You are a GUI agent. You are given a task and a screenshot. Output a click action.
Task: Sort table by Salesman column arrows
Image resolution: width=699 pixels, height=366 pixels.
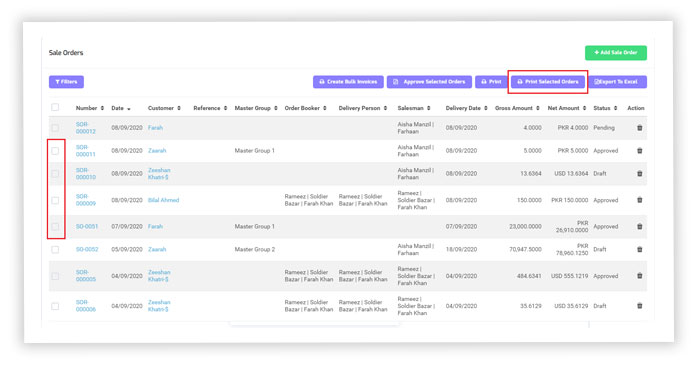[x=428, y=108]
